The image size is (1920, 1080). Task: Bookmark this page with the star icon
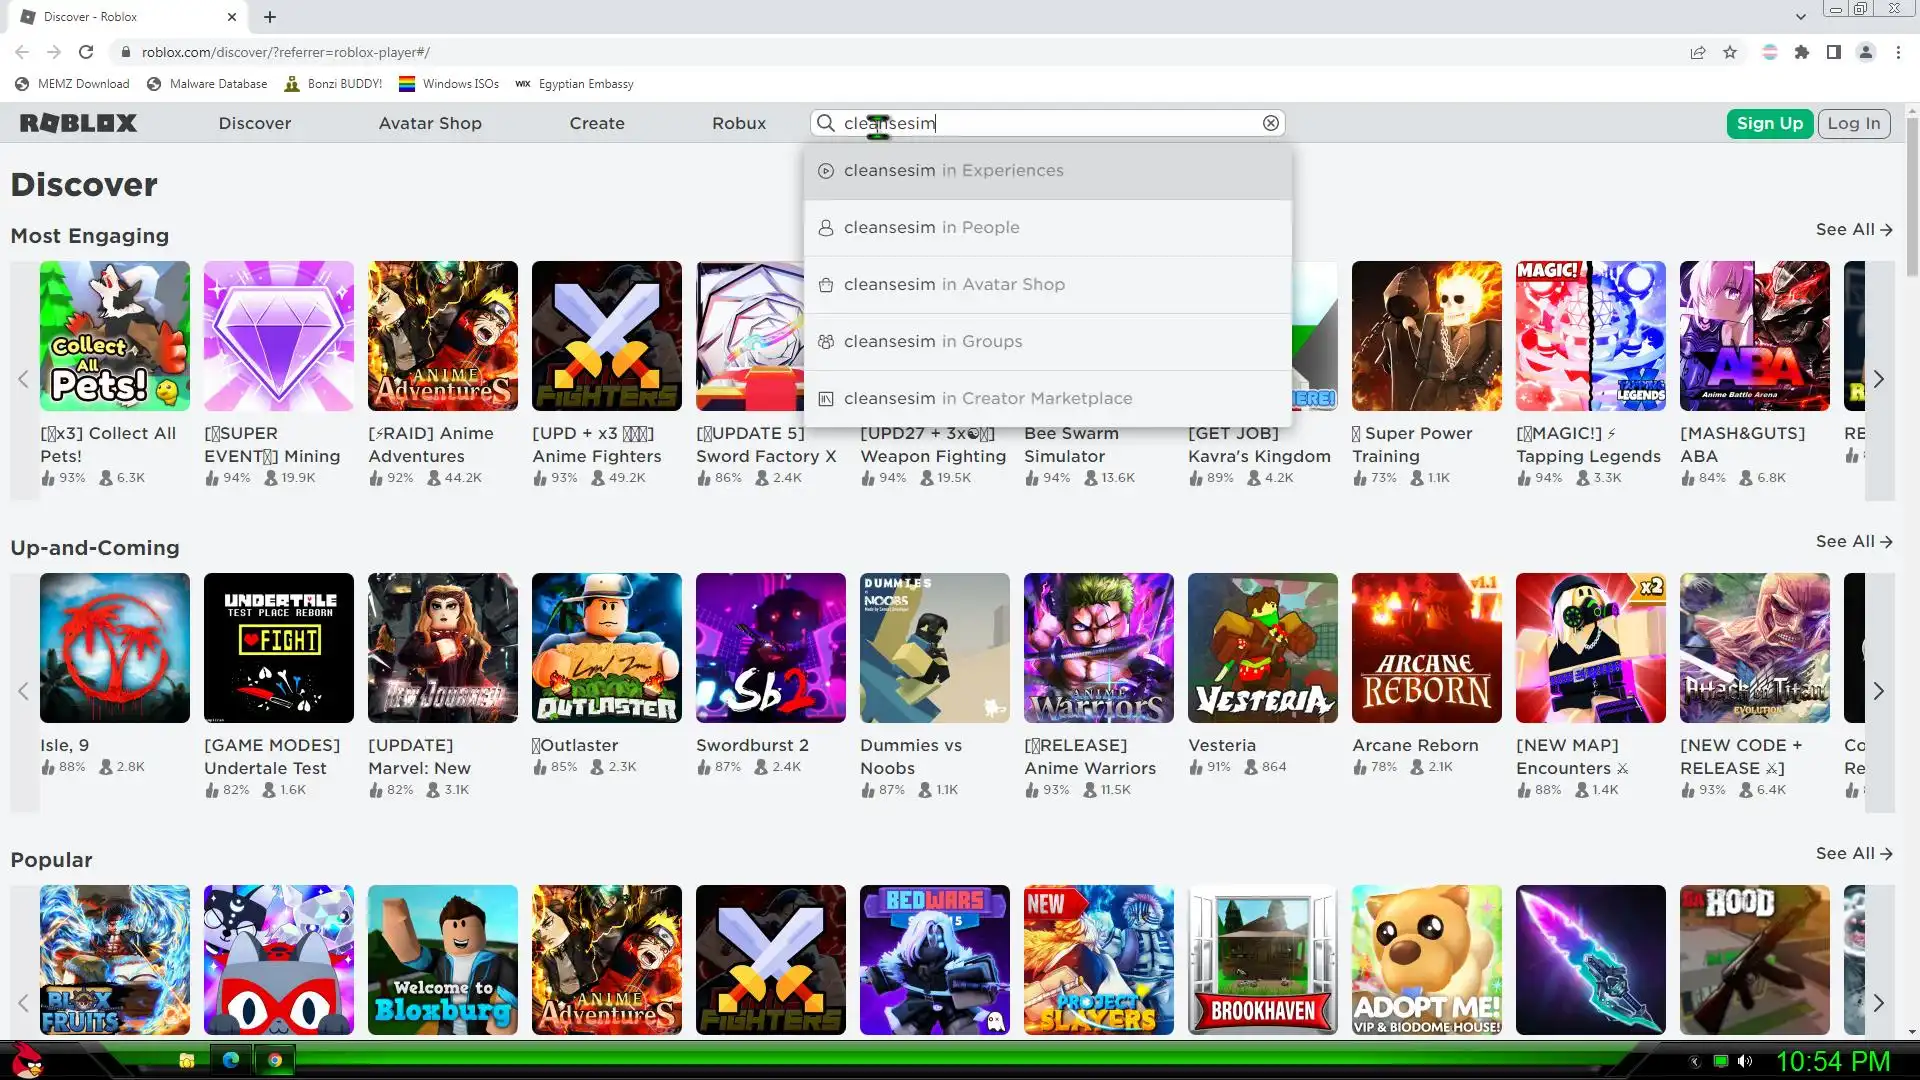click(1730, 52)
